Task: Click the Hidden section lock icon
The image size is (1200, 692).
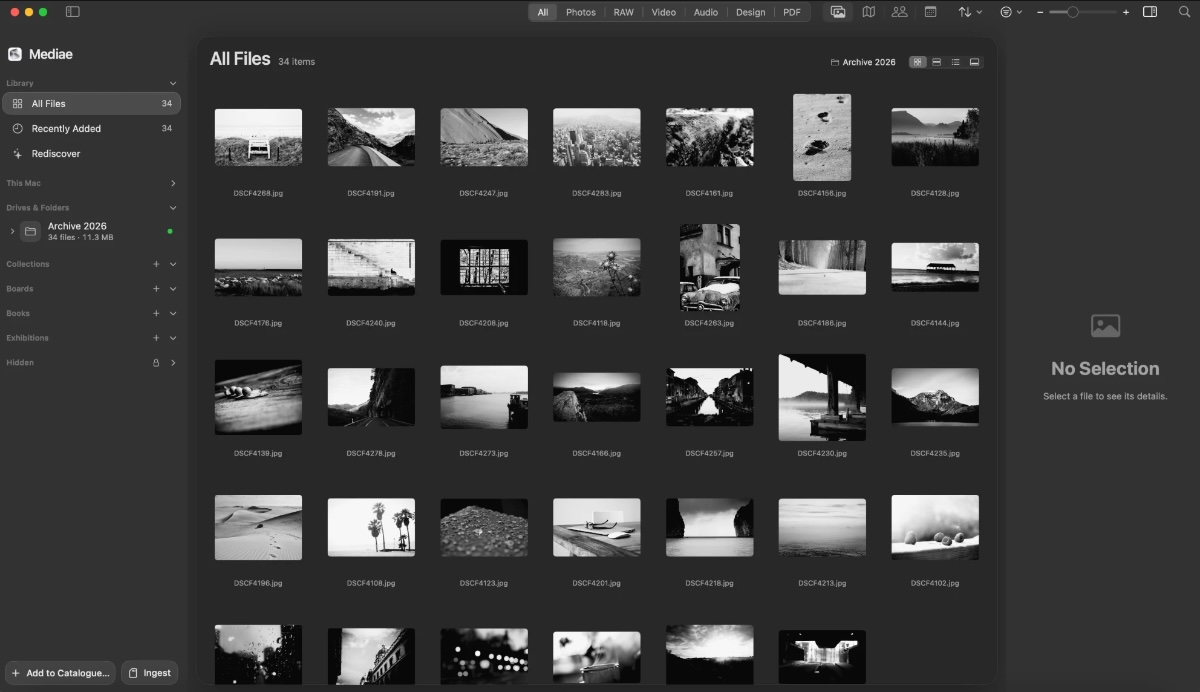Action: pyautogui.click(x=156, y=363)
